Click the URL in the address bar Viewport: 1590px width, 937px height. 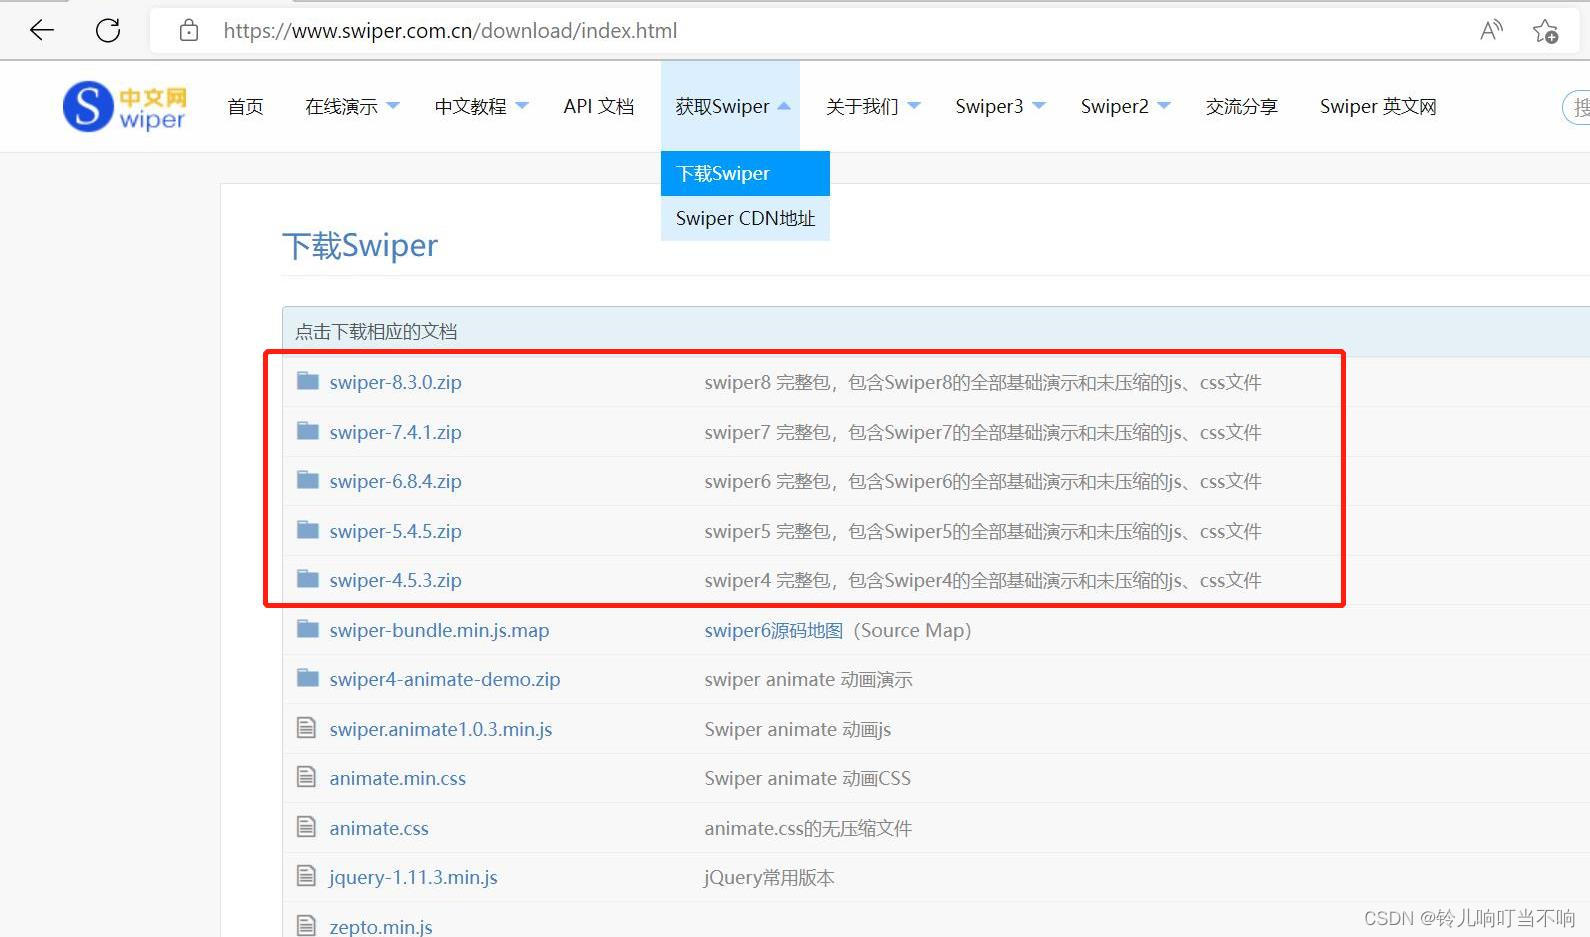[x=450, y=31]
